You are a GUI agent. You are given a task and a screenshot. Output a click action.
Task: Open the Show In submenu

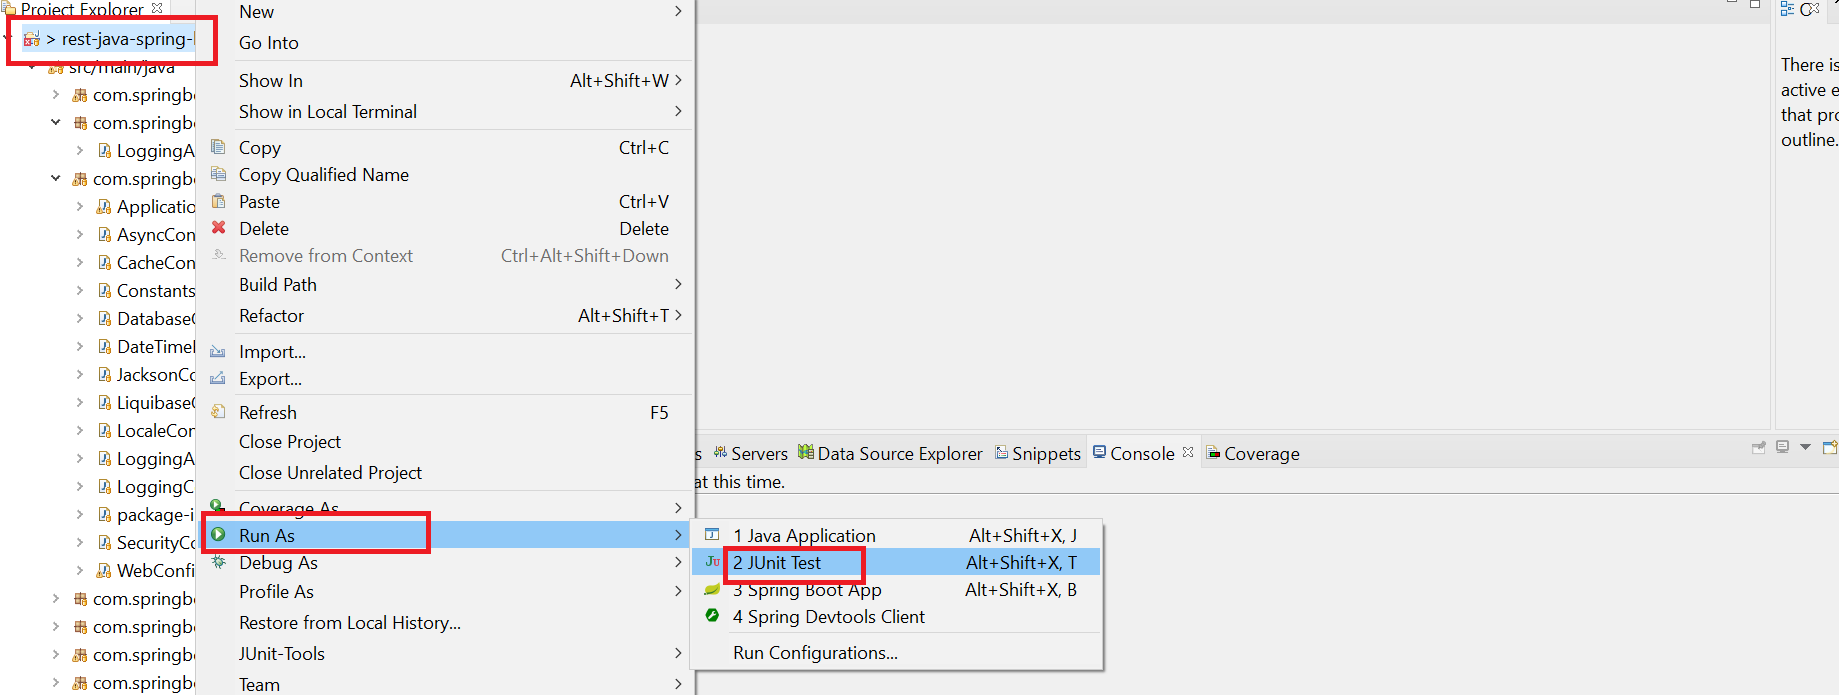tap(446, 80)
